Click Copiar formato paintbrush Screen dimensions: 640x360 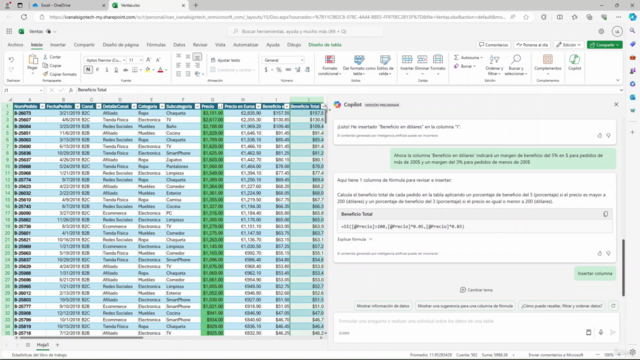click(60, 74)
